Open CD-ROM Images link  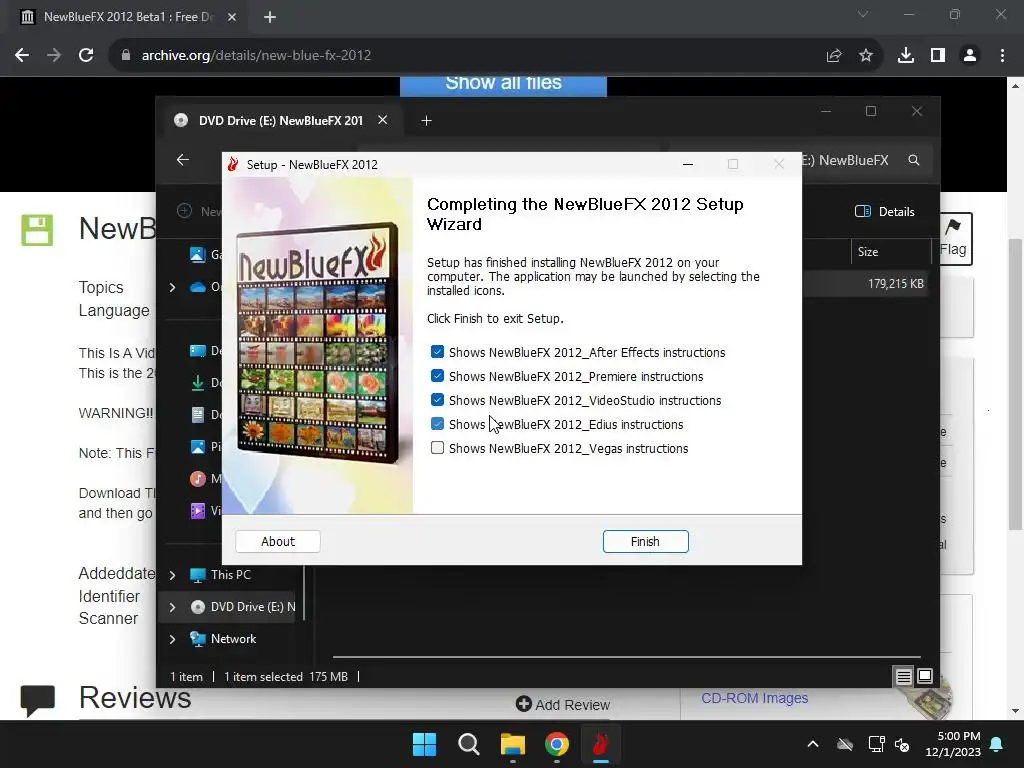coord(754,698)
